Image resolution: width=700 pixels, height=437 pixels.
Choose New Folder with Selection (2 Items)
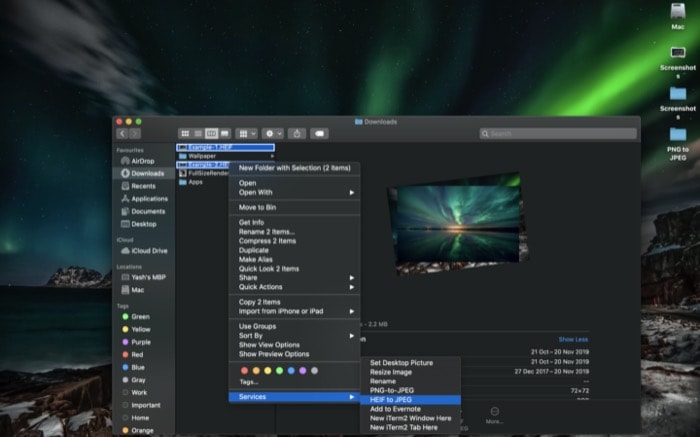(x=294, y=168)
